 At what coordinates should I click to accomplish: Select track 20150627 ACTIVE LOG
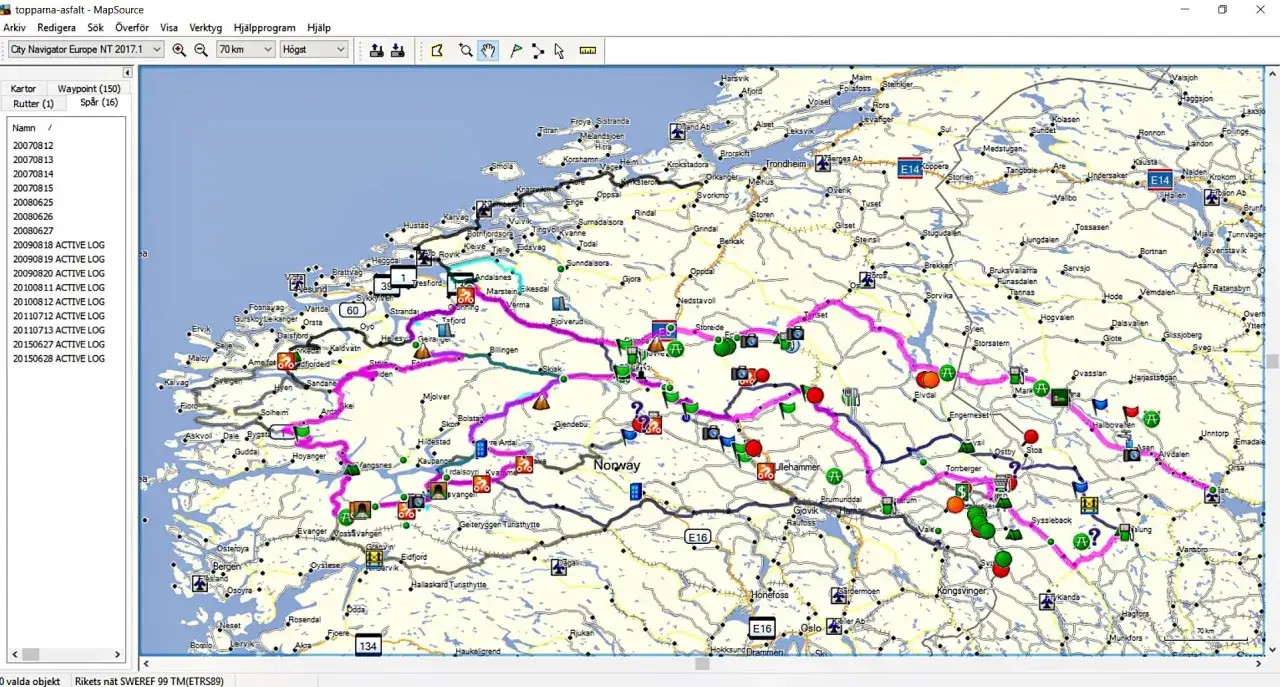tap(59, 344)
